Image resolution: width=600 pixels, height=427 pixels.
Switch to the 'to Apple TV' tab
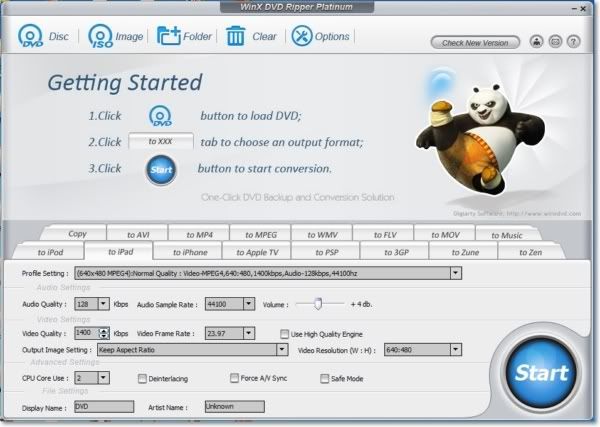point(257,252)
